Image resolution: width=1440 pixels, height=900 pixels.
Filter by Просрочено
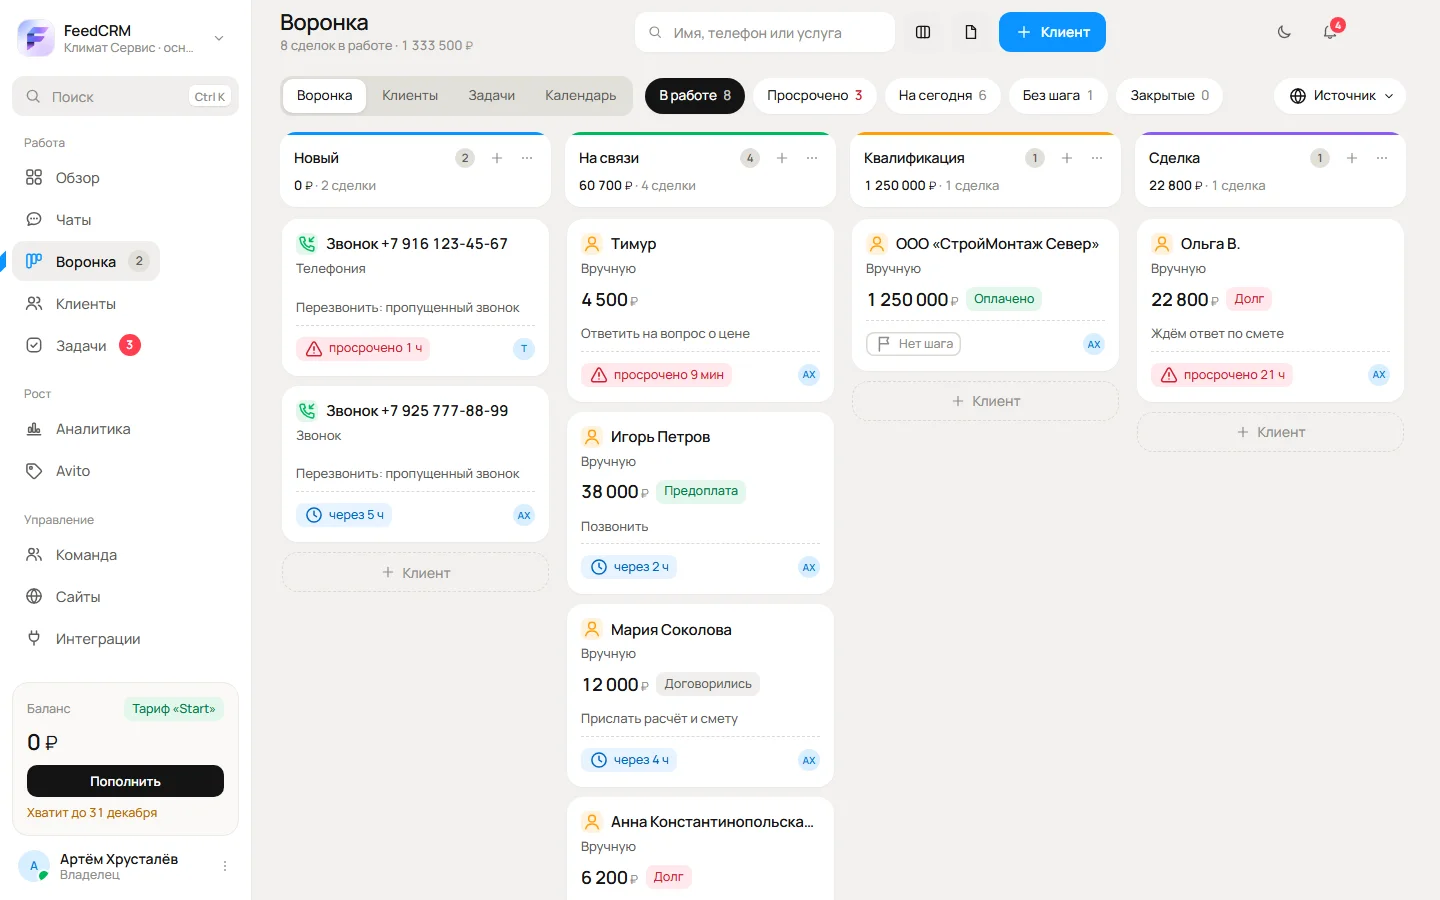click(815, 96)
